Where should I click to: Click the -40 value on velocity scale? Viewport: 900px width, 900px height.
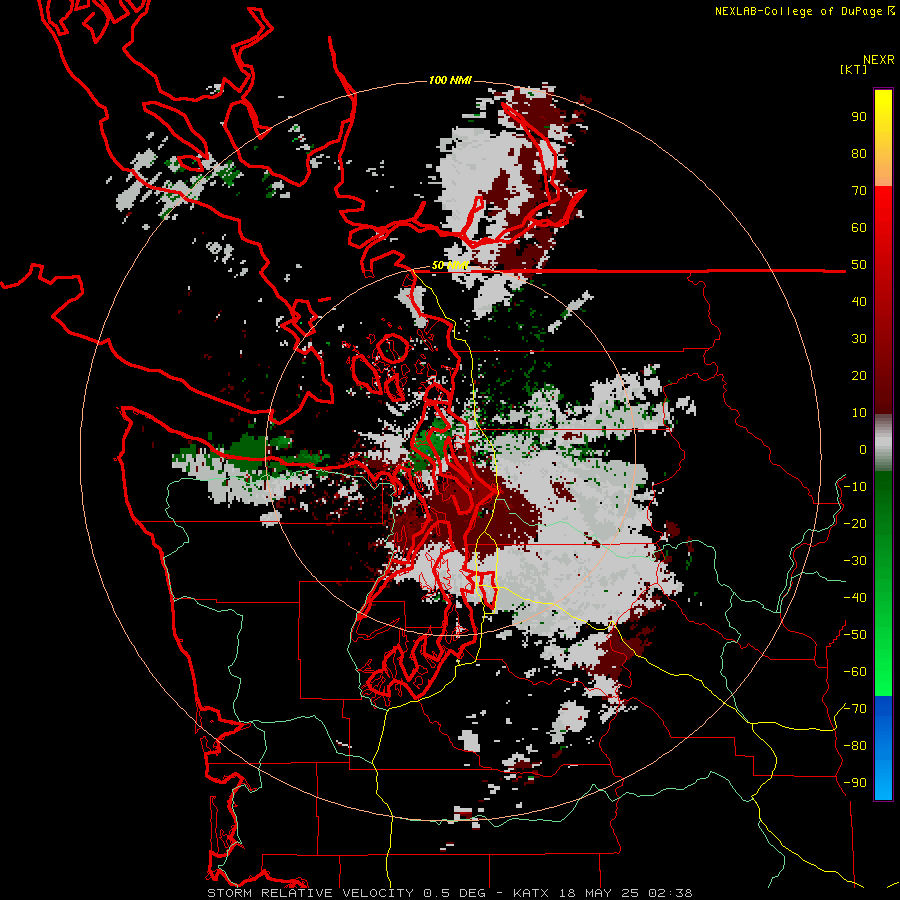(x=855, y=598)
